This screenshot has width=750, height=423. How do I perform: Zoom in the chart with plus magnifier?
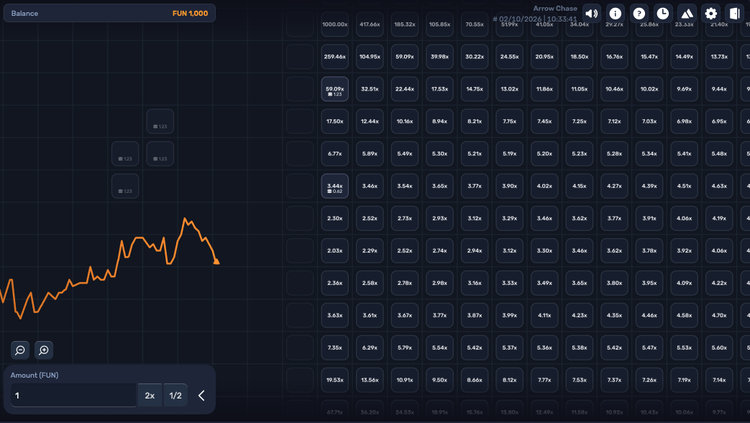pyautogui.click(x=44, y=350)
